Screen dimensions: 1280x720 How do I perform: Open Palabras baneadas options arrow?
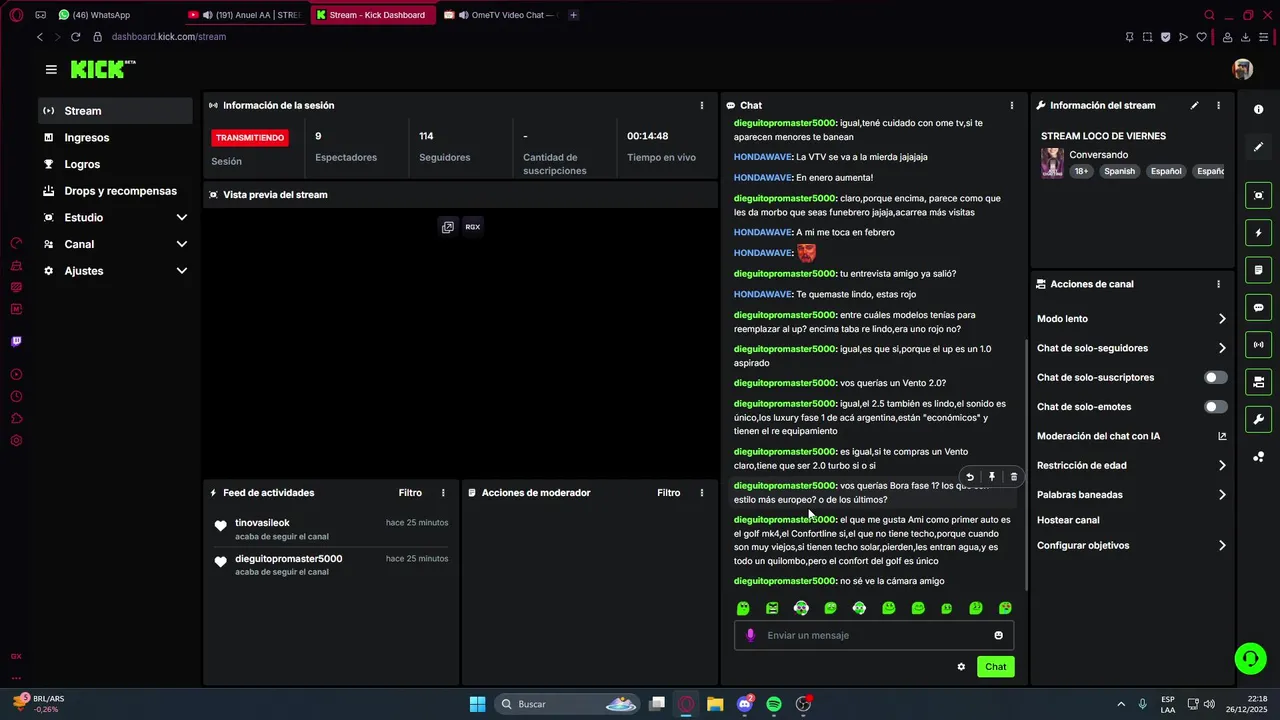click(1221, 495)
